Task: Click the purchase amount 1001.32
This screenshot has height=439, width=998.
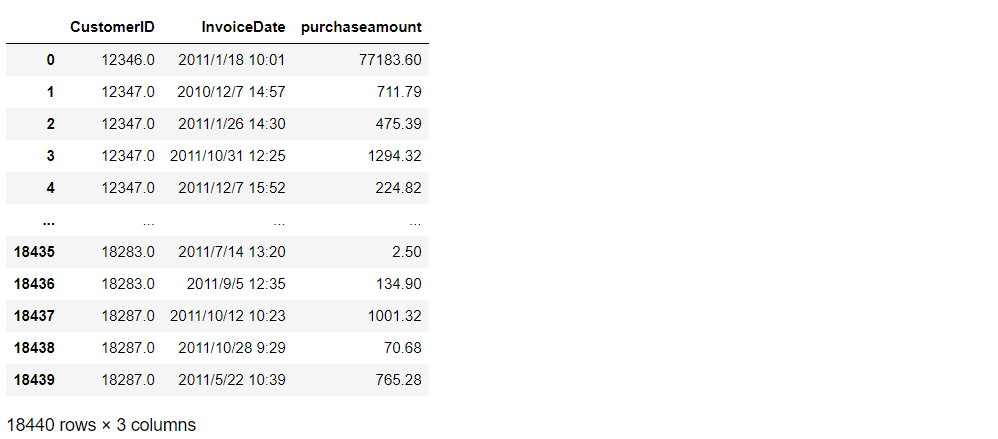Action: pos(394,316)
